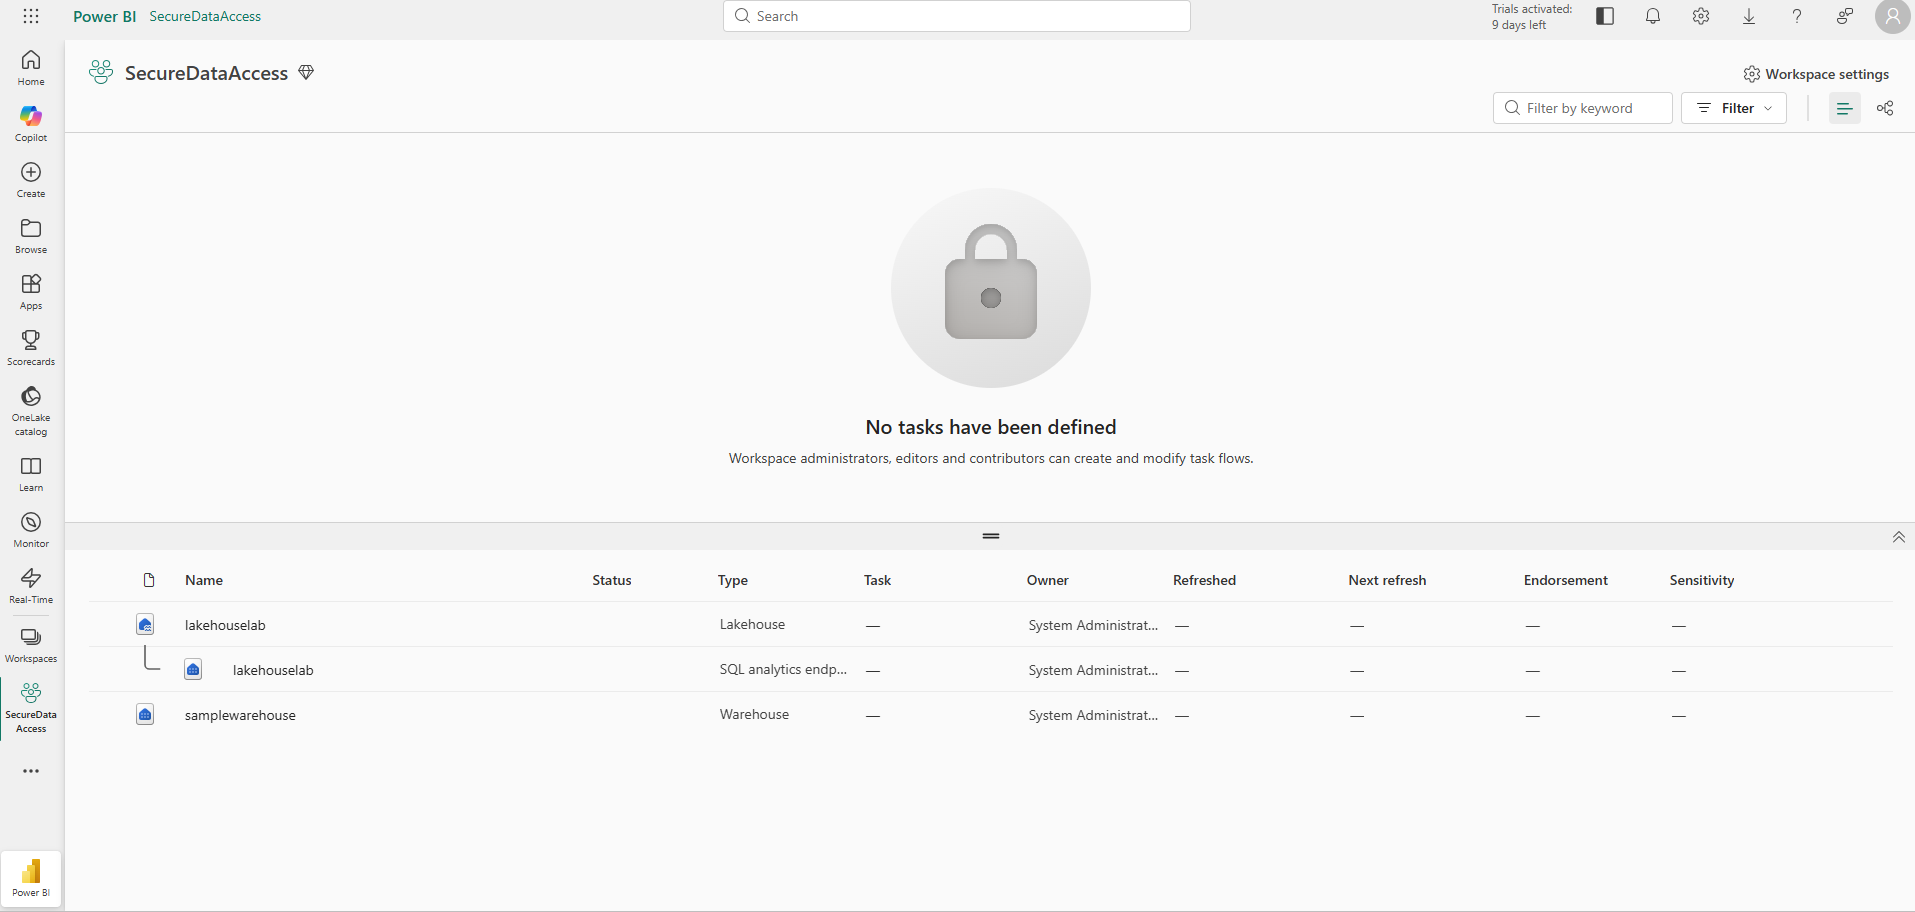Show more navigation options via the ellipsis

(x=31, y=771)
